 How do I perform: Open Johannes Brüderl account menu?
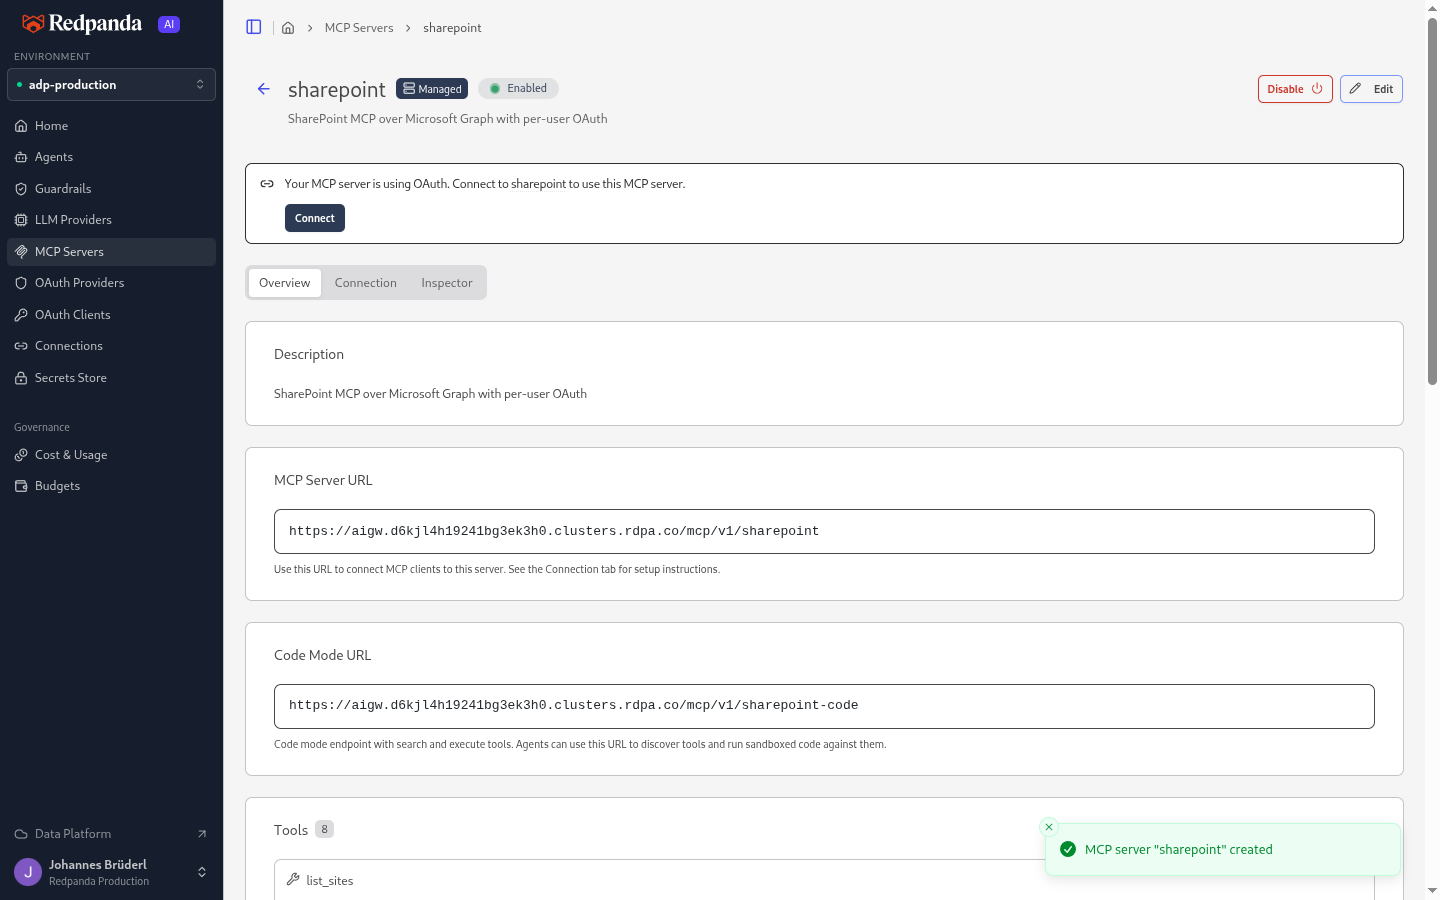(111, 872)
